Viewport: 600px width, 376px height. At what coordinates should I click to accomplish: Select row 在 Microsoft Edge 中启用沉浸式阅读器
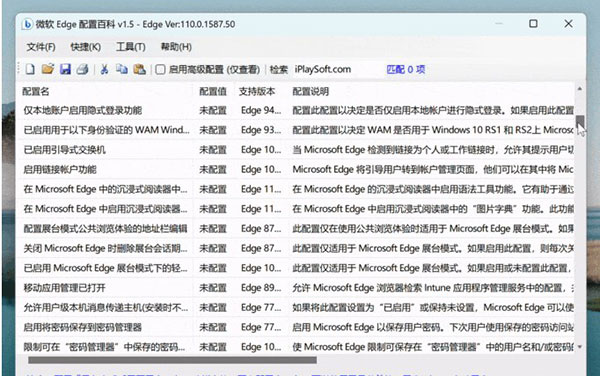coord(295,209)
